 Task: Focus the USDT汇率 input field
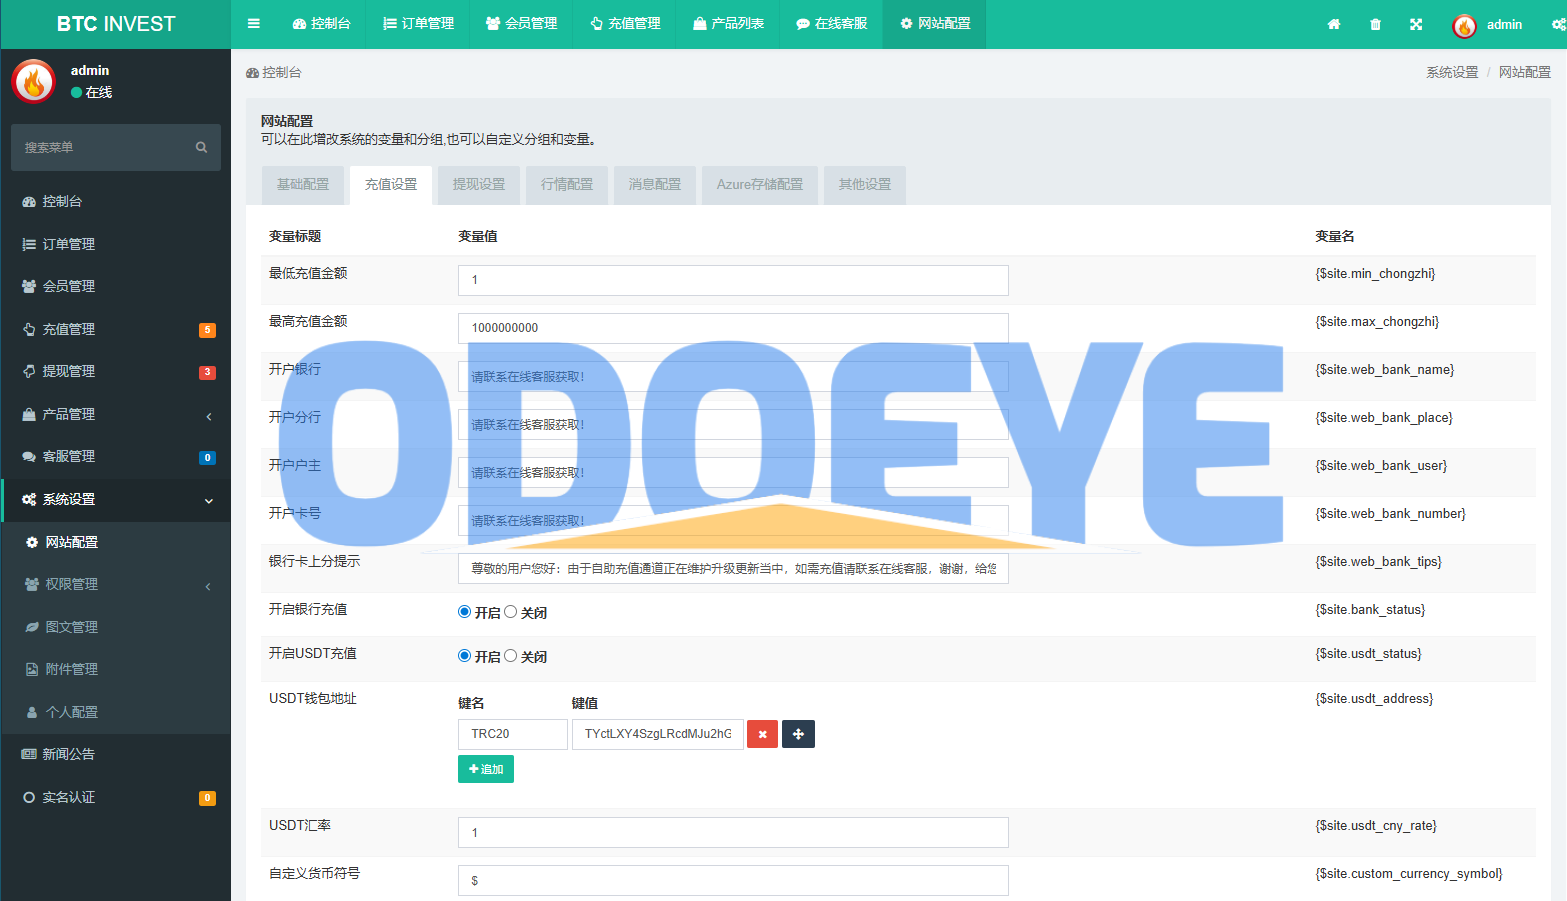coord(733,833)
